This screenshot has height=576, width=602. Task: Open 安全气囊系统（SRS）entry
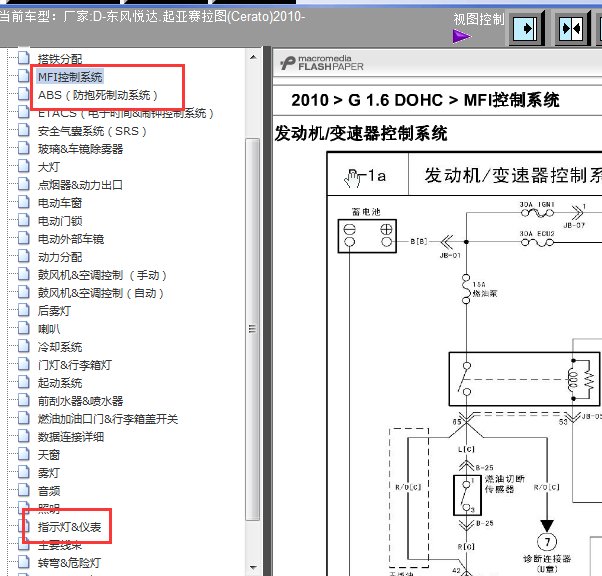coord(92,131)
